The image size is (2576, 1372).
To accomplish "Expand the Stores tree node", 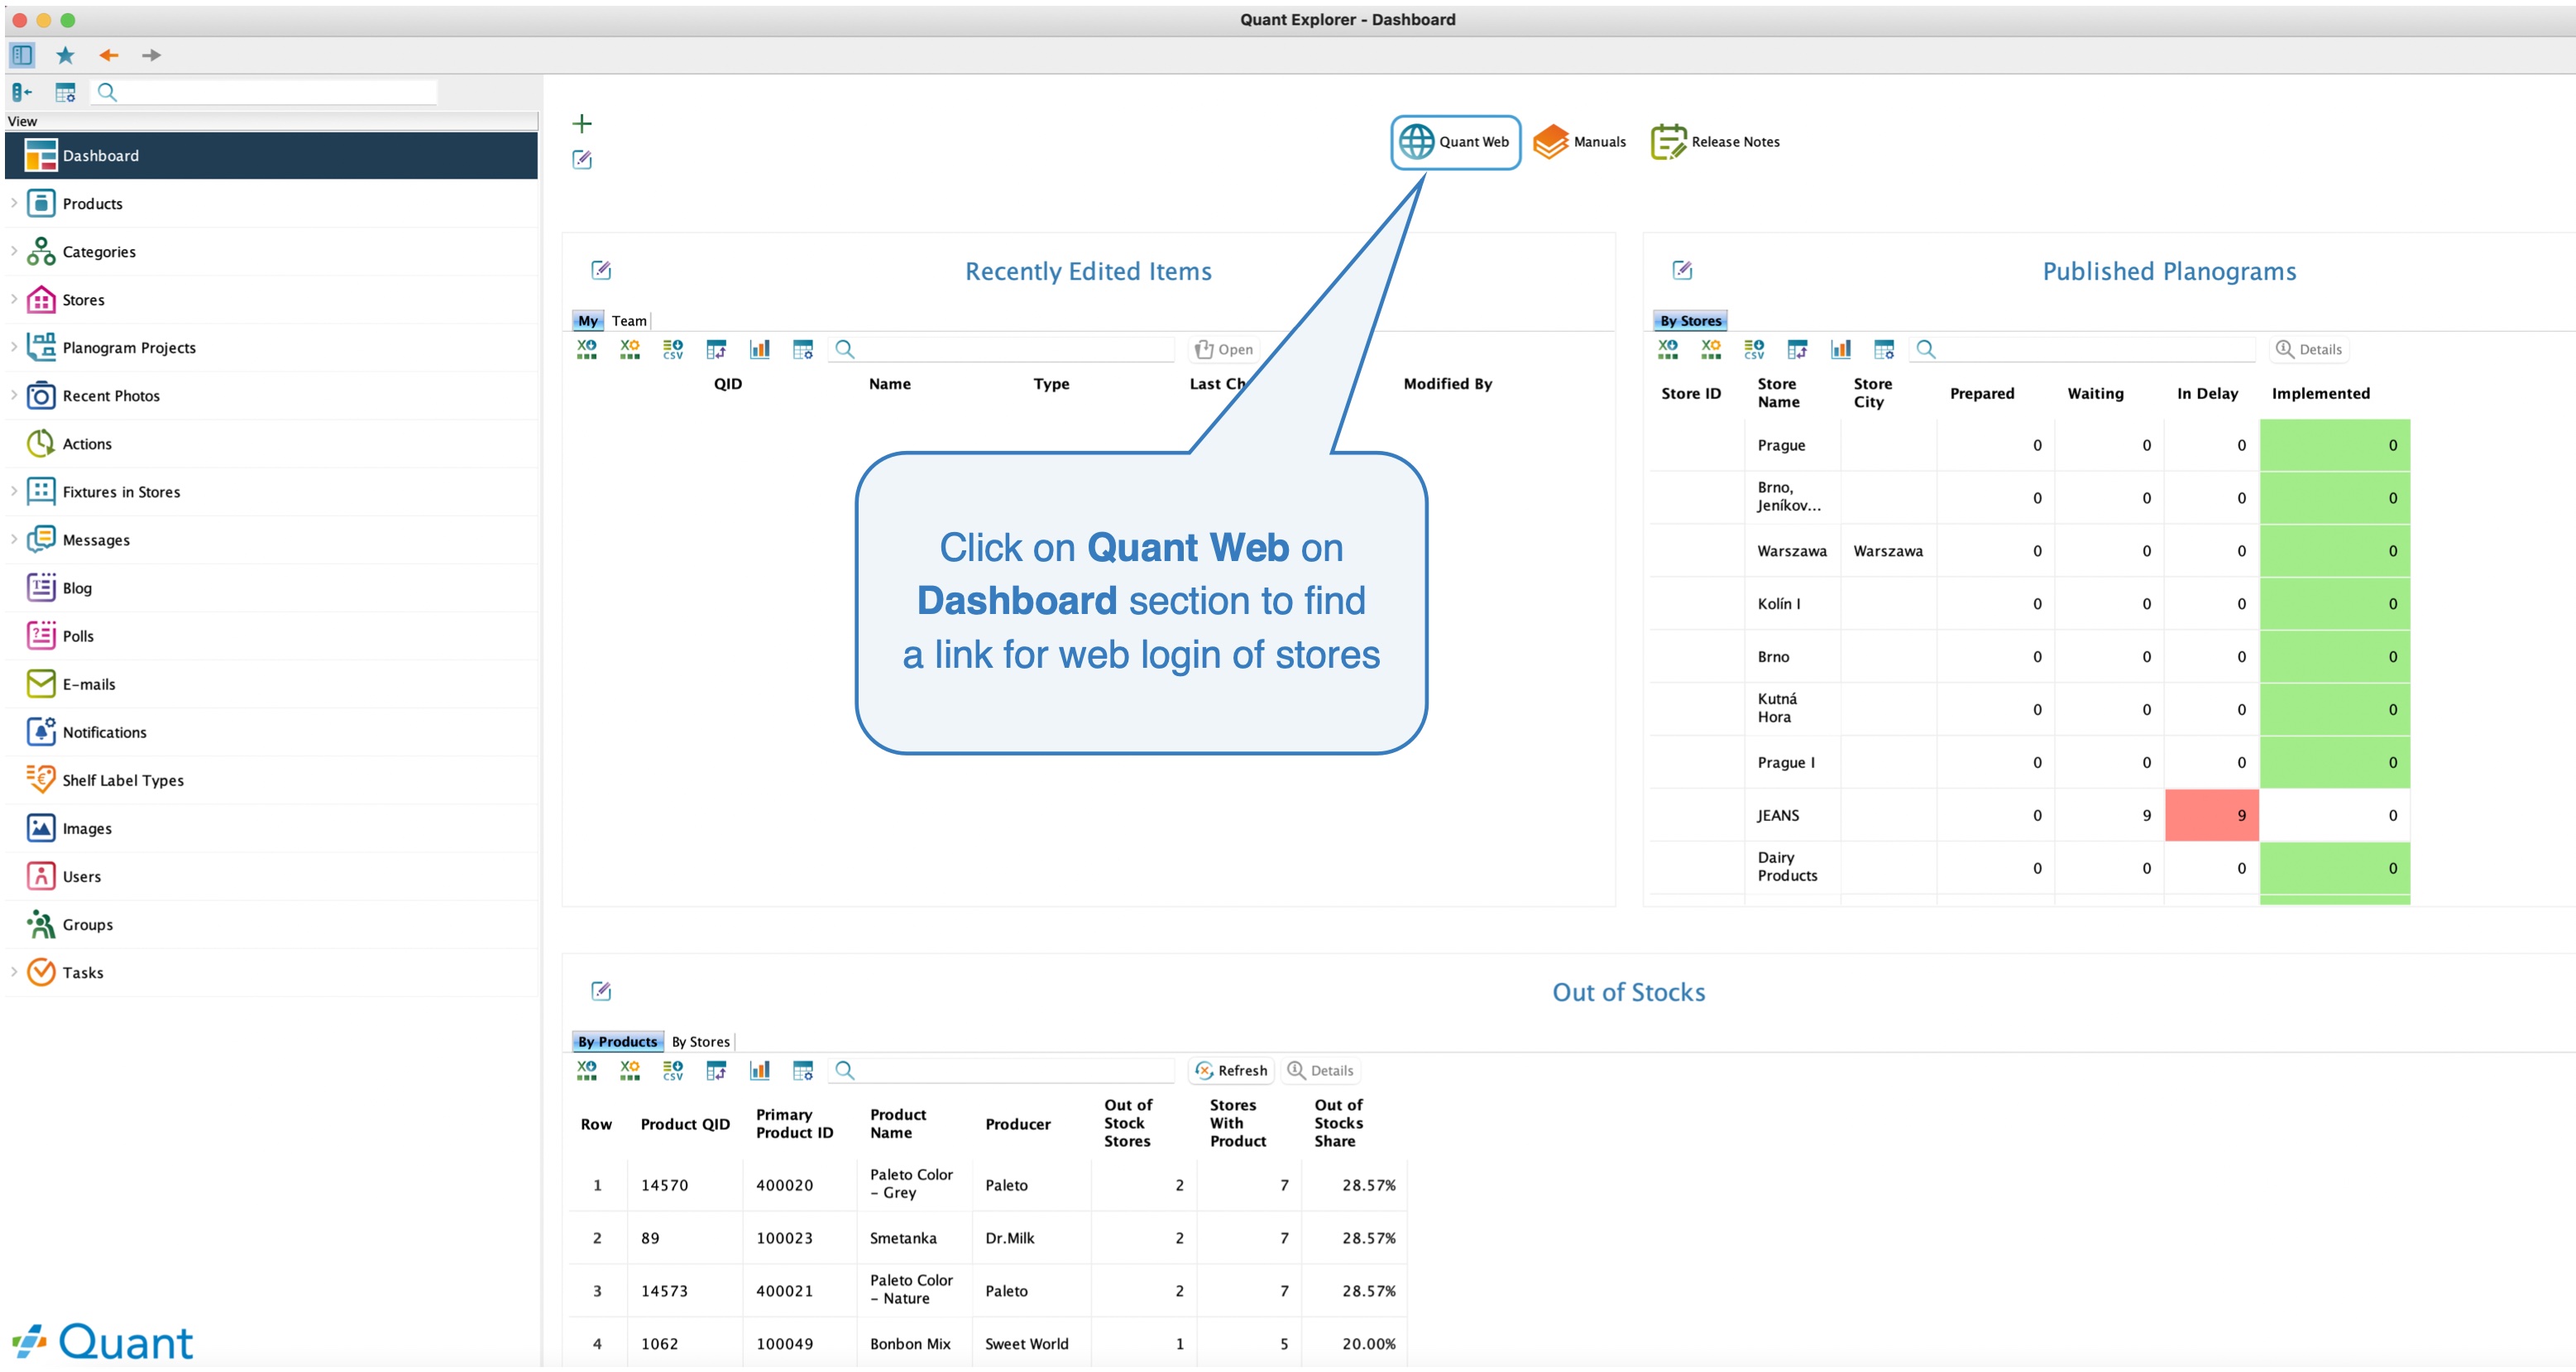I will point(14,299).
